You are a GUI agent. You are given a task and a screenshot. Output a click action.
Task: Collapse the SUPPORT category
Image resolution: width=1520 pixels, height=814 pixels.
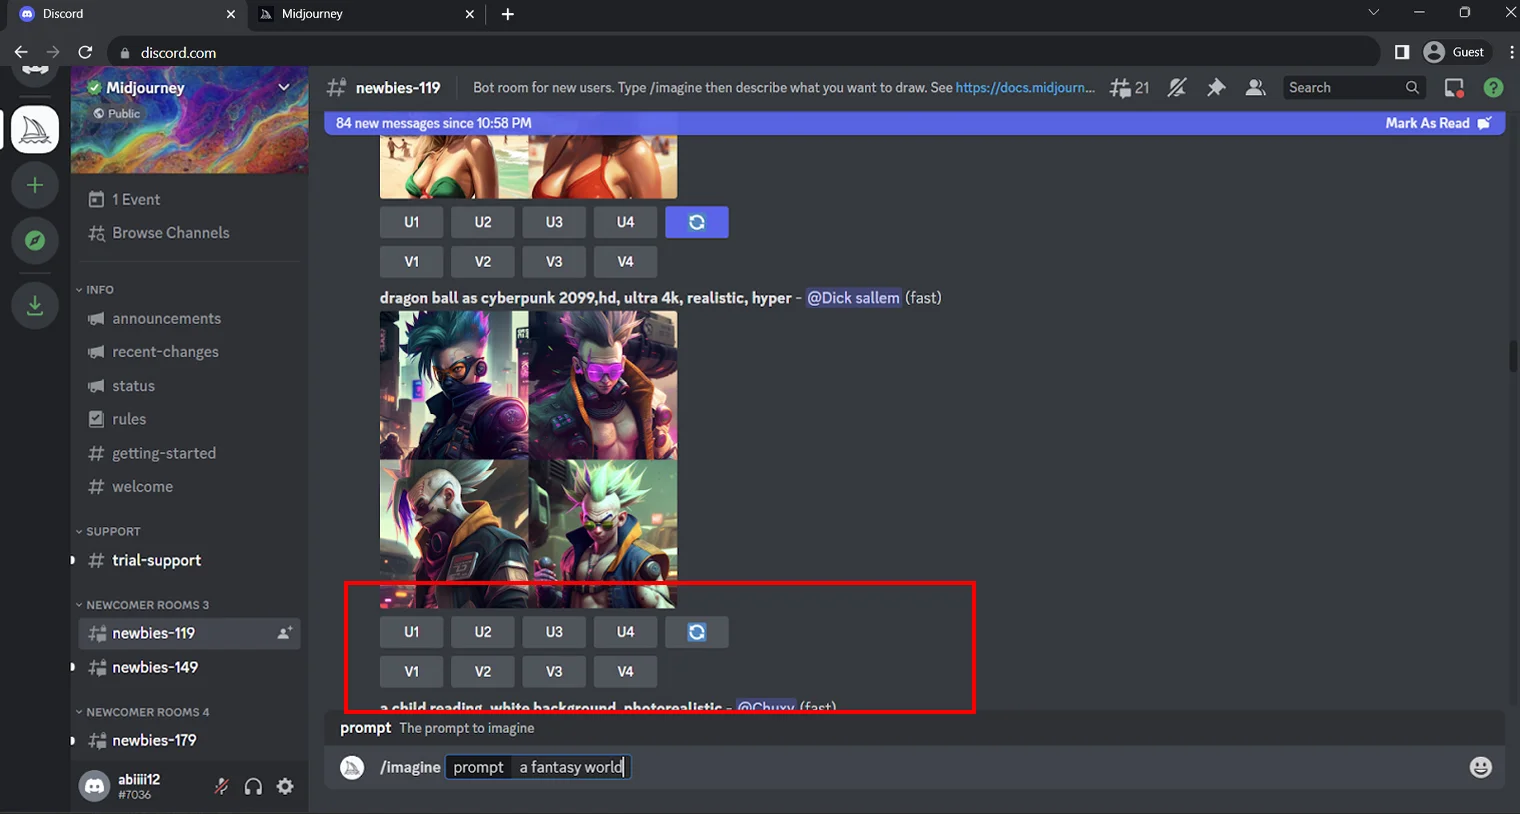click(x=108, y=531)
